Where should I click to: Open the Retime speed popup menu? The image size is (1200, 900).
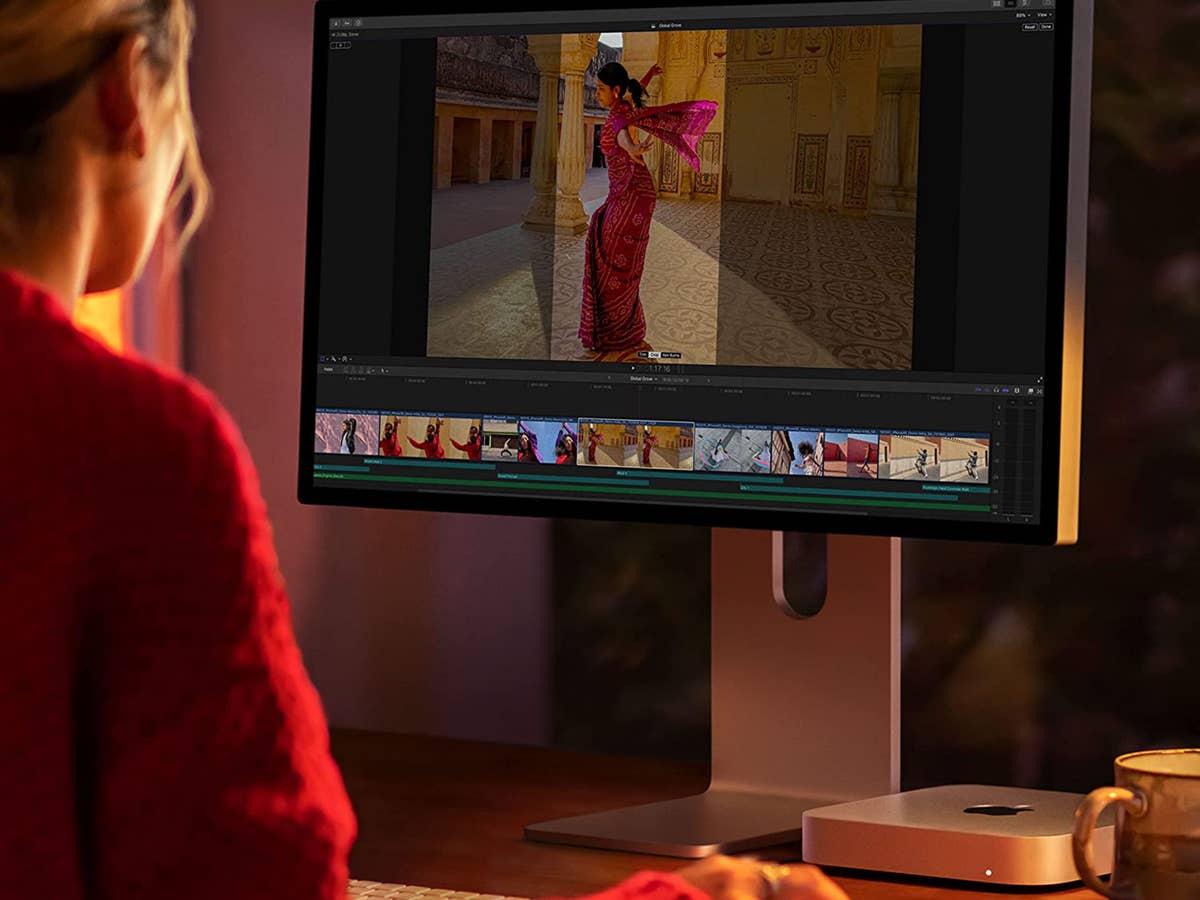click(346, 359)
